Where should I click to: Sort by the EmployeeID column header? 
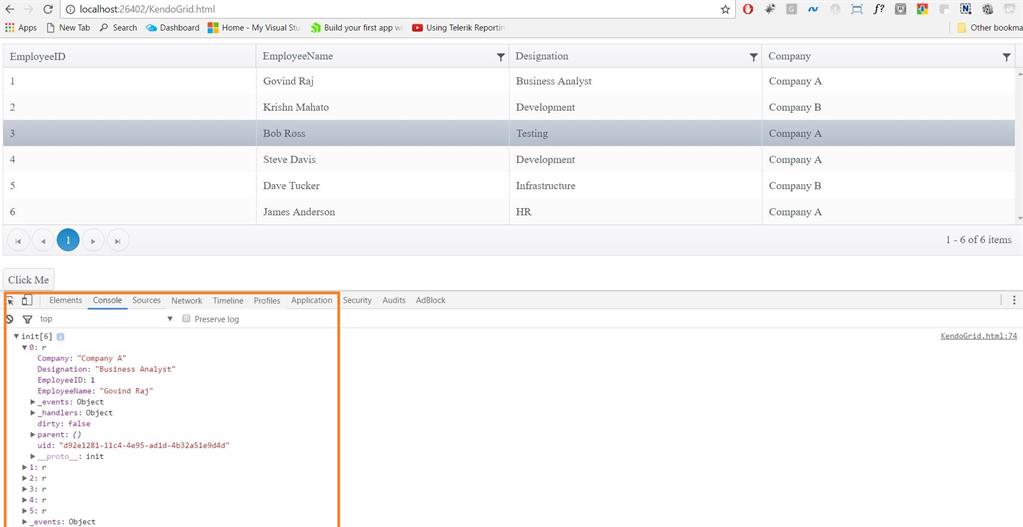coord(129,56)
